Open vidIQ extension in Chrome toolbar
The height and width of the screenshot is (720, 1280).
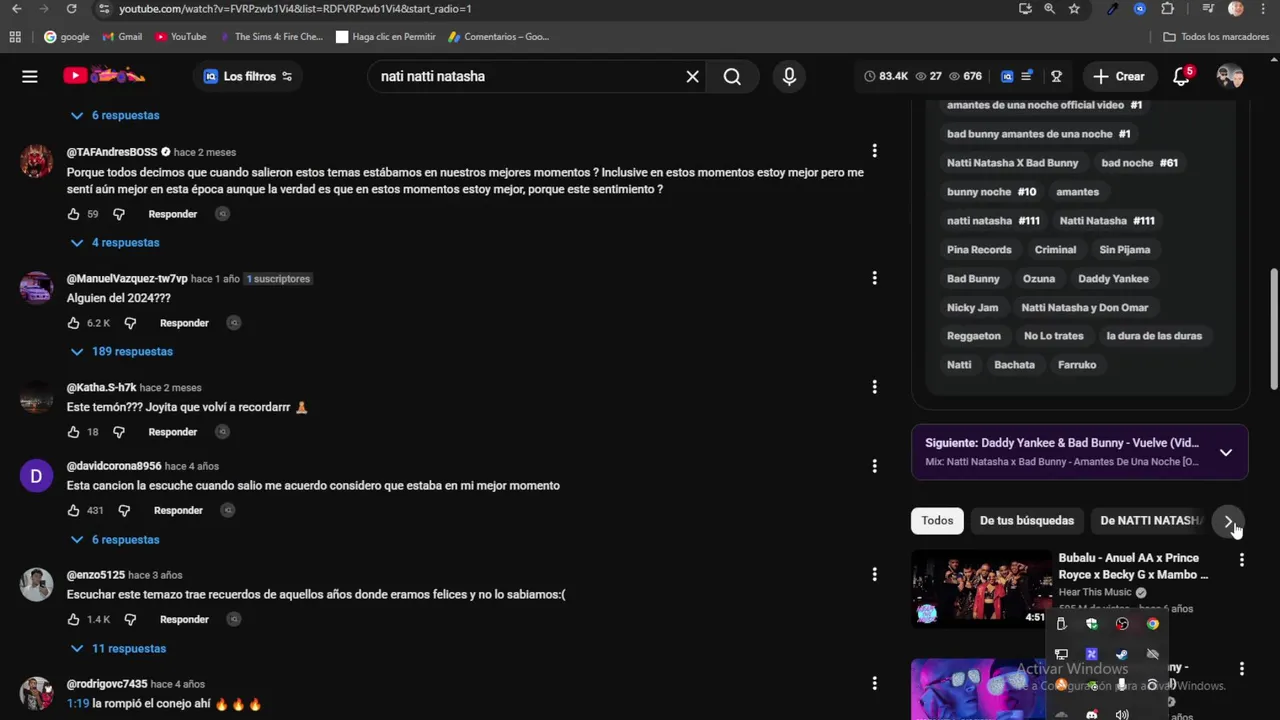coord(1140,9)
